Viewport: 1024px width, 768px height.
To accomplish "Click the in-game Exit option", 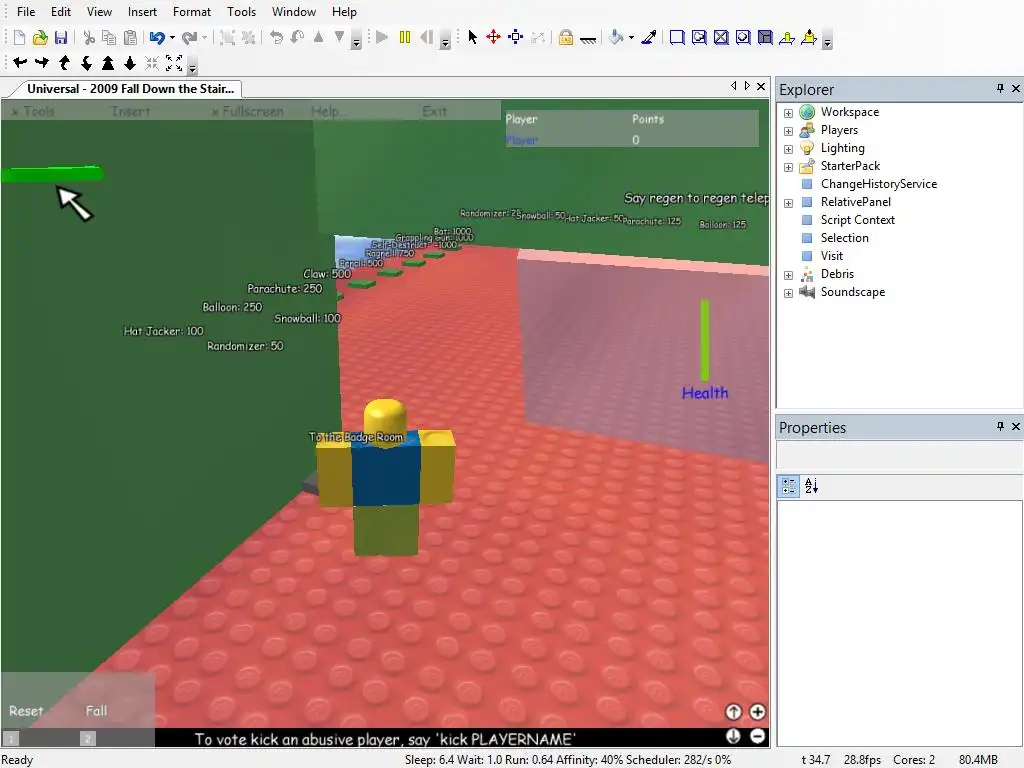I will [x=434, y=112].
